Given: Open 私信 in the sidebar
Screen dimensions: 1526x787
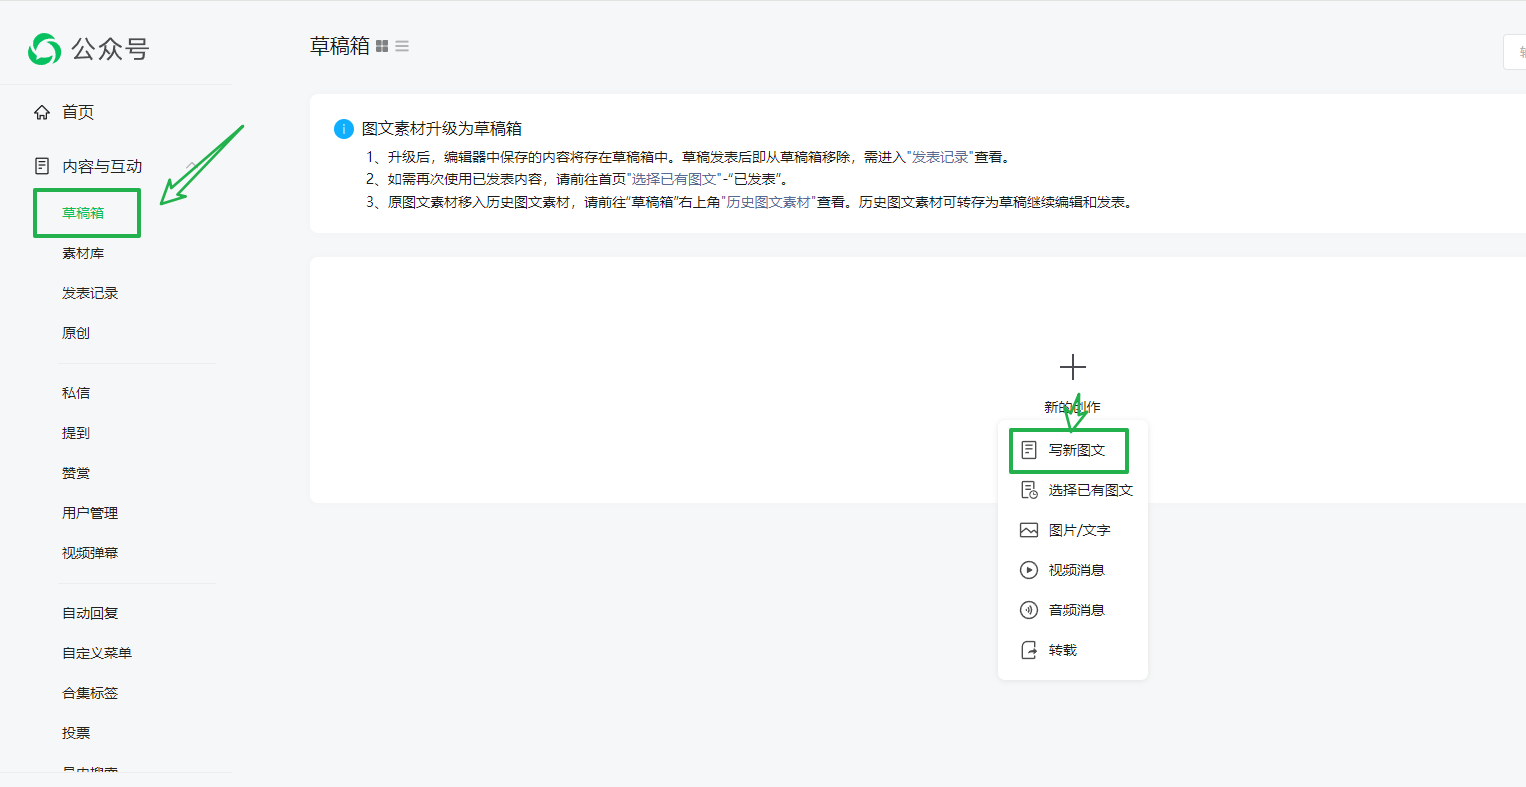Looking at the screenshot, I should pos(76,393).
